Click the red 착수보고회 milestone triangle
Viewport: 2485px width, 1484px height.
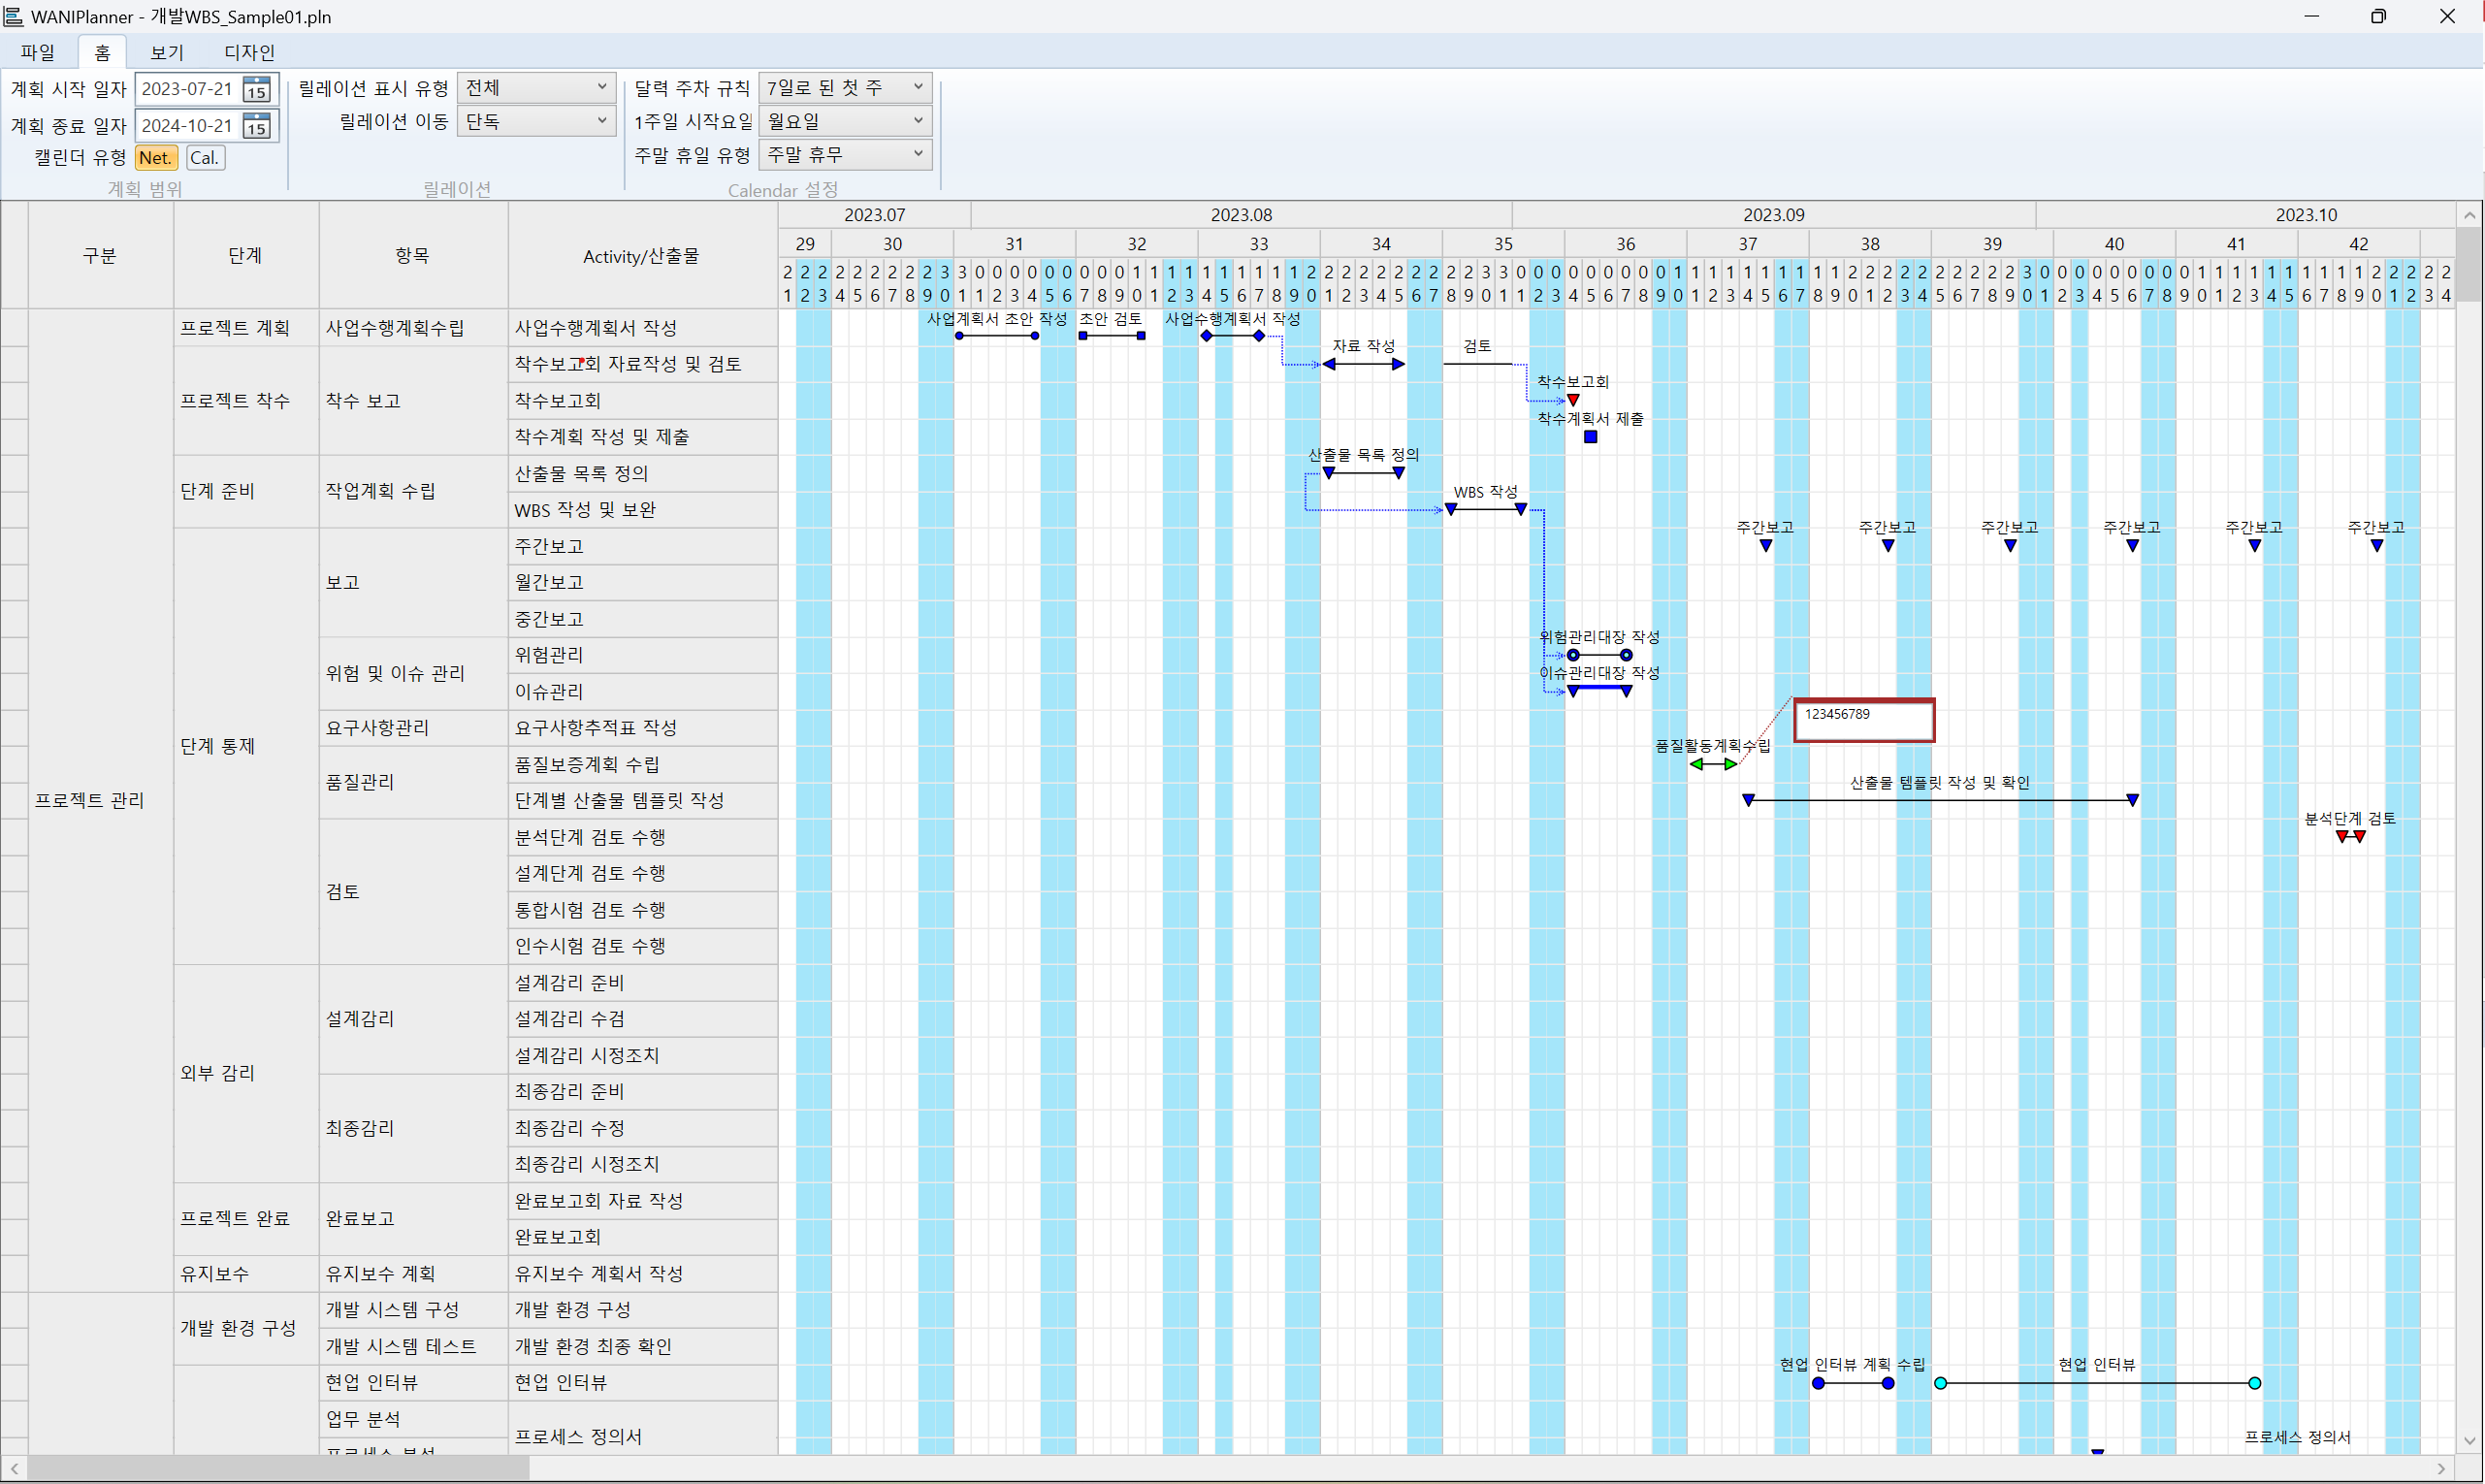pos(1573,401)
